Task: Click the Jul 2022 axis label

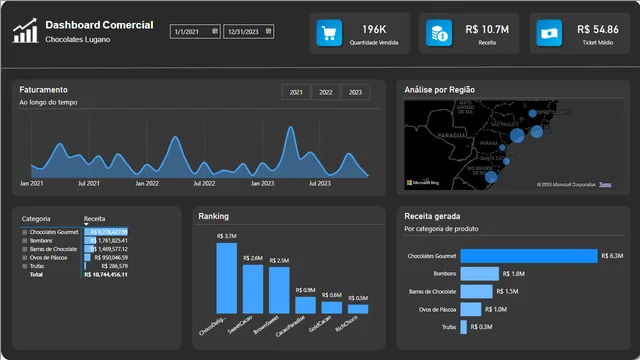Action: (x=204, y=184)
